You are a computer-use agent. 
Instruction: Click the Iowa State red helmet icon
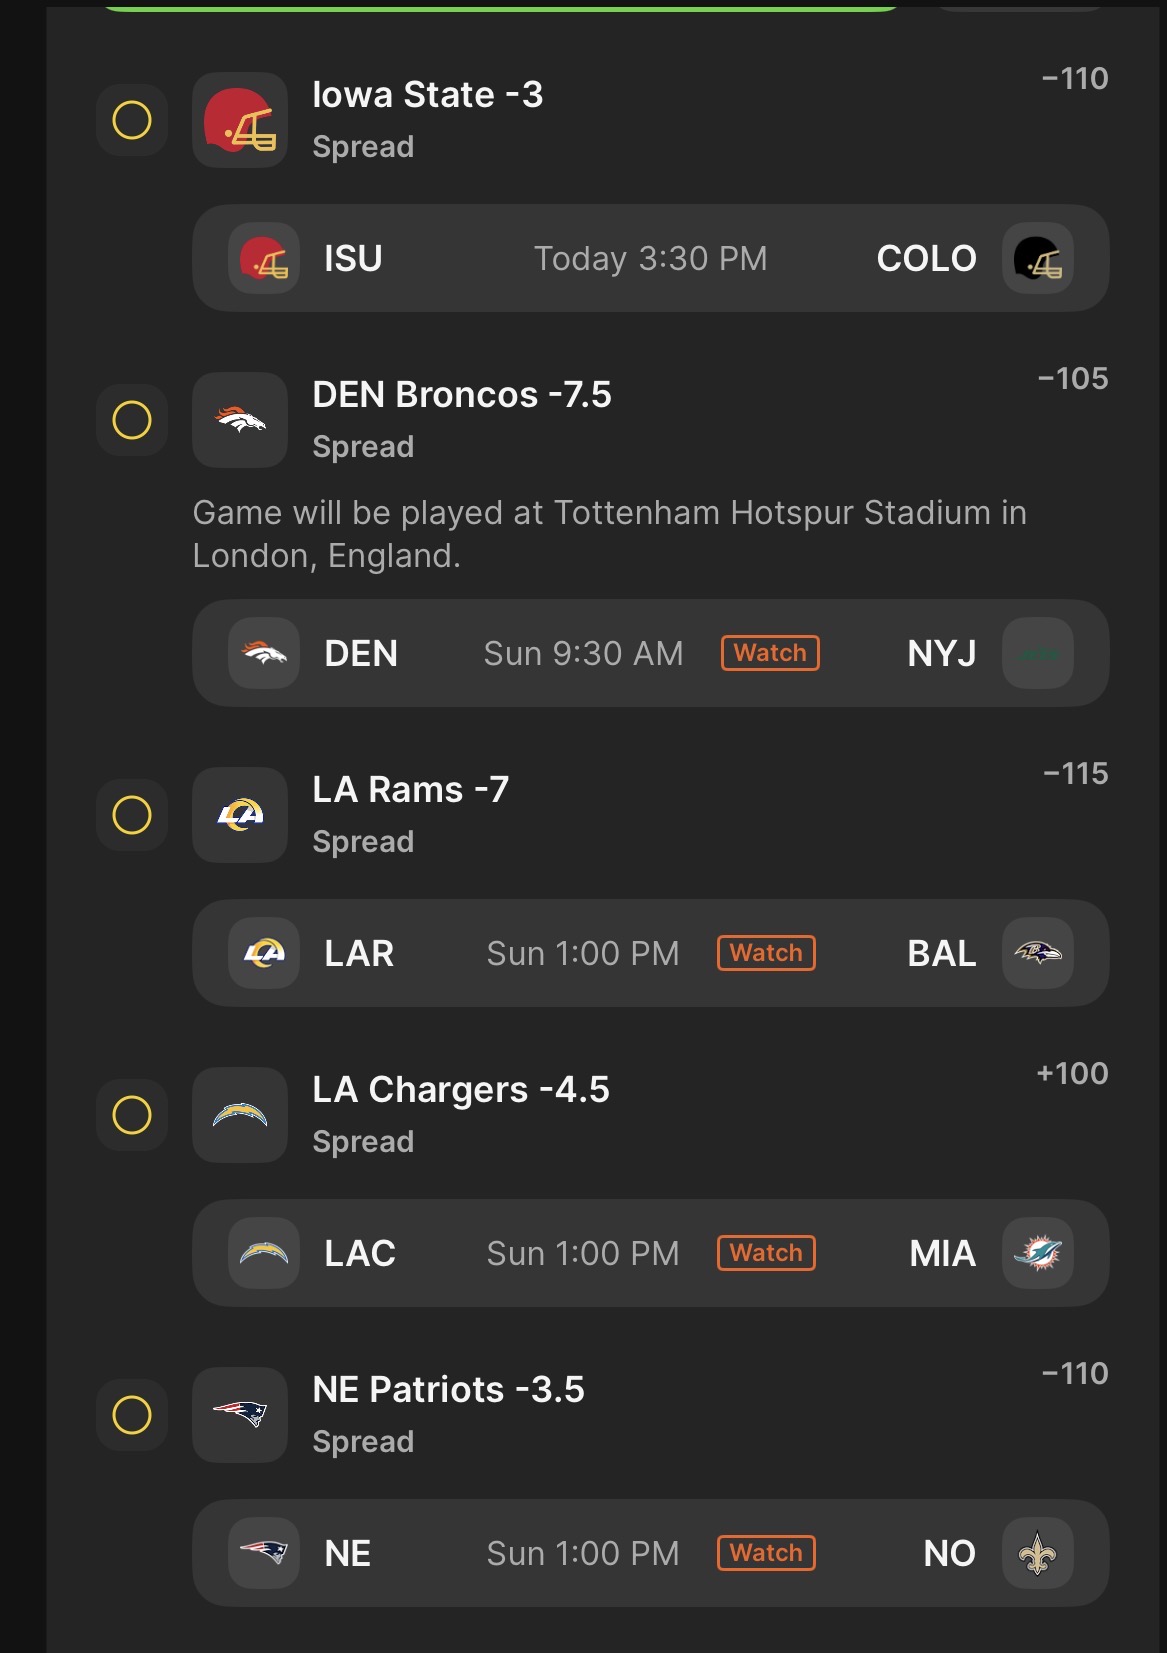(x=240, y=120)
